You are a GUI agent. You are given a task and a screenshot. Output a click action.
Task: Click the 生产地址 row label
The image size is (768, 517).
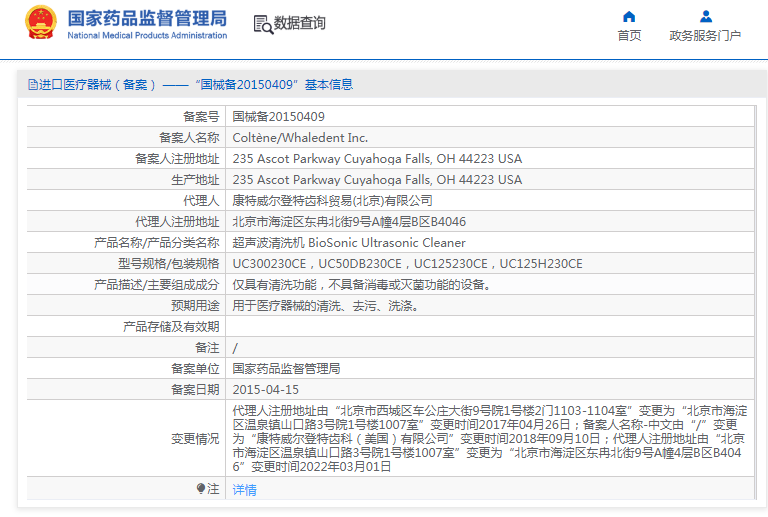pos(195,180)
